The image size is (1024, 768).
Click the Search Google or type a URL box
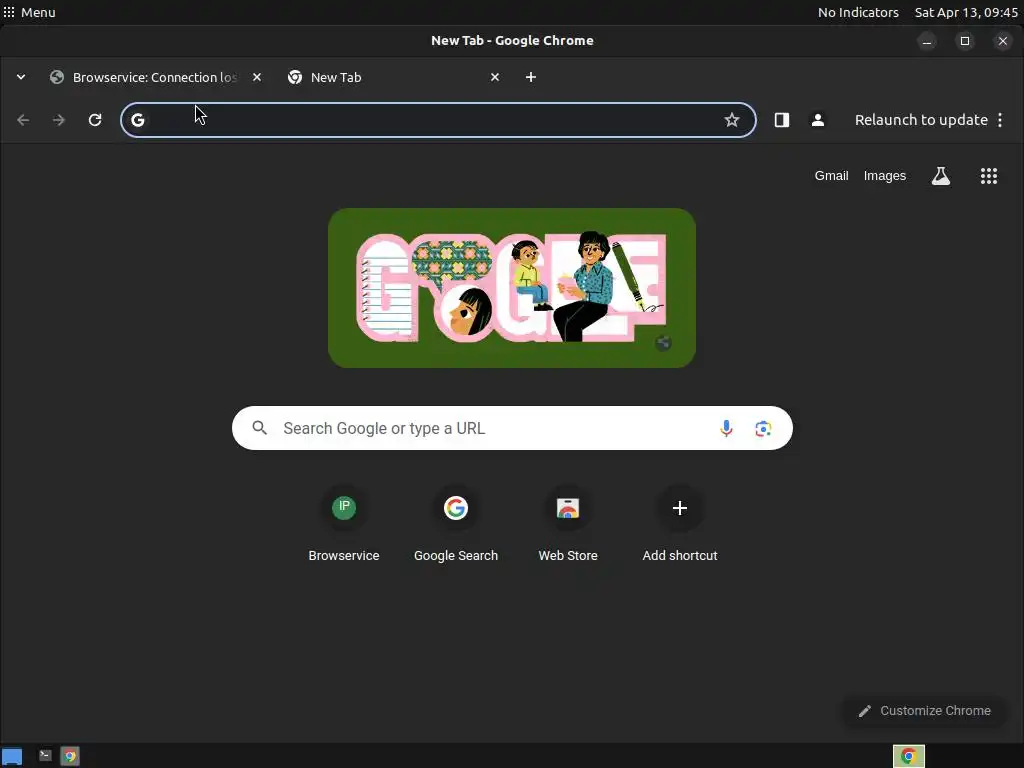pyautogui.click(x=512, y=428)
